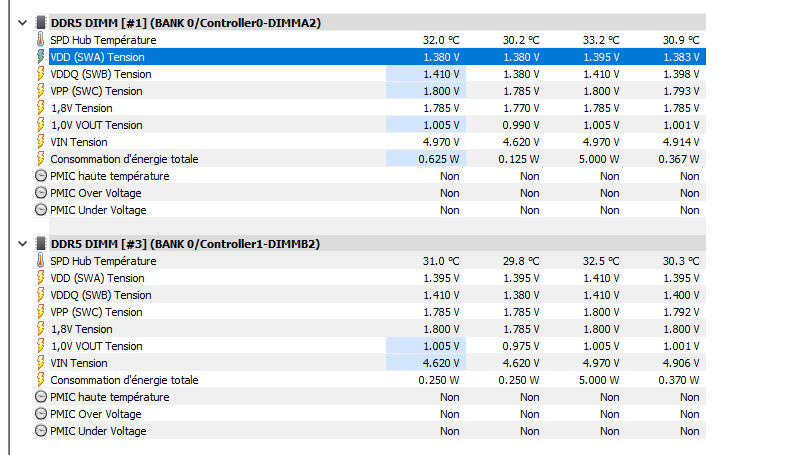The image size is (805, 455).
Task: Click lightning icon beside DIMM #3 VPP (SWC)
Action: coord(41,311)
